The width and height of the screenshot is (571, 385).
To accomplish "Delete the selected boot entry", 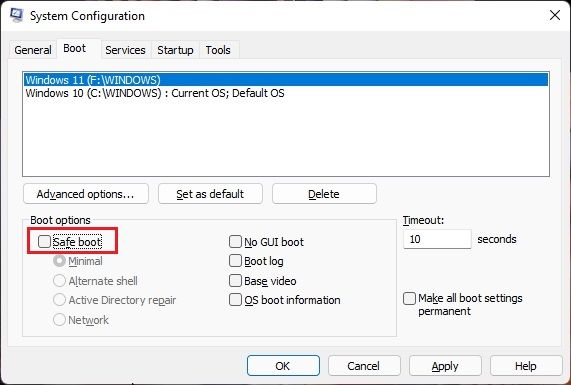I will 324,194.
